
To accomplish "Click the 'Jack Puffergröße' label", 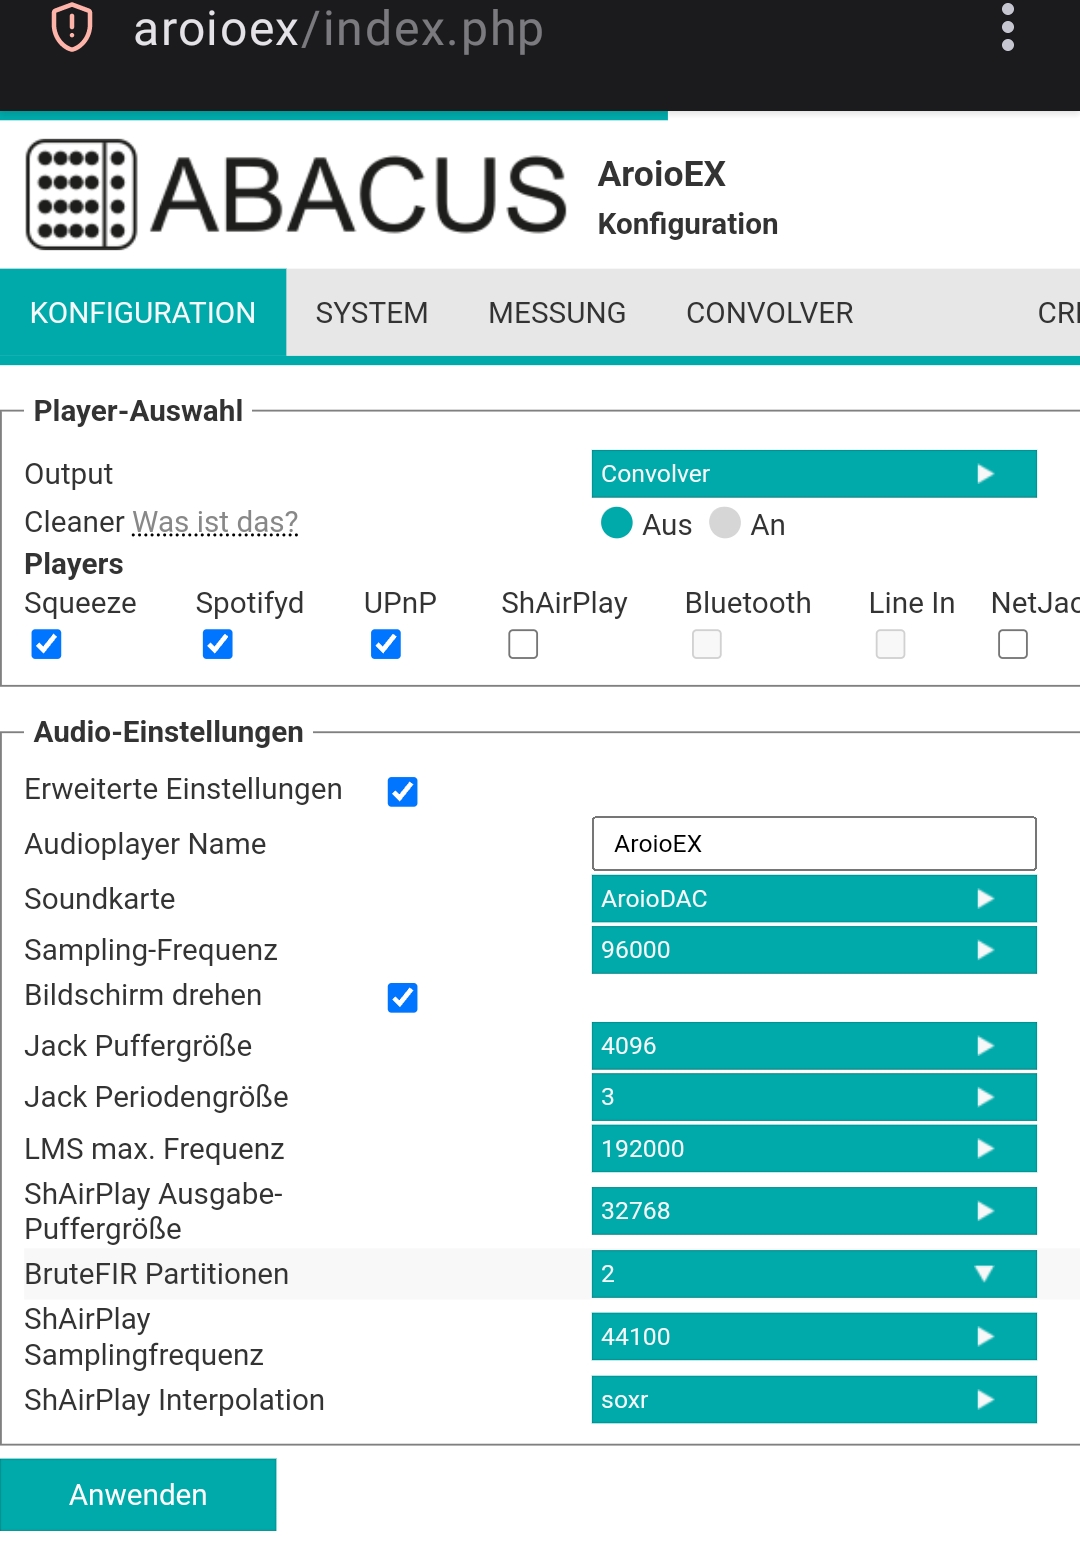I will tap(138, 1046).
